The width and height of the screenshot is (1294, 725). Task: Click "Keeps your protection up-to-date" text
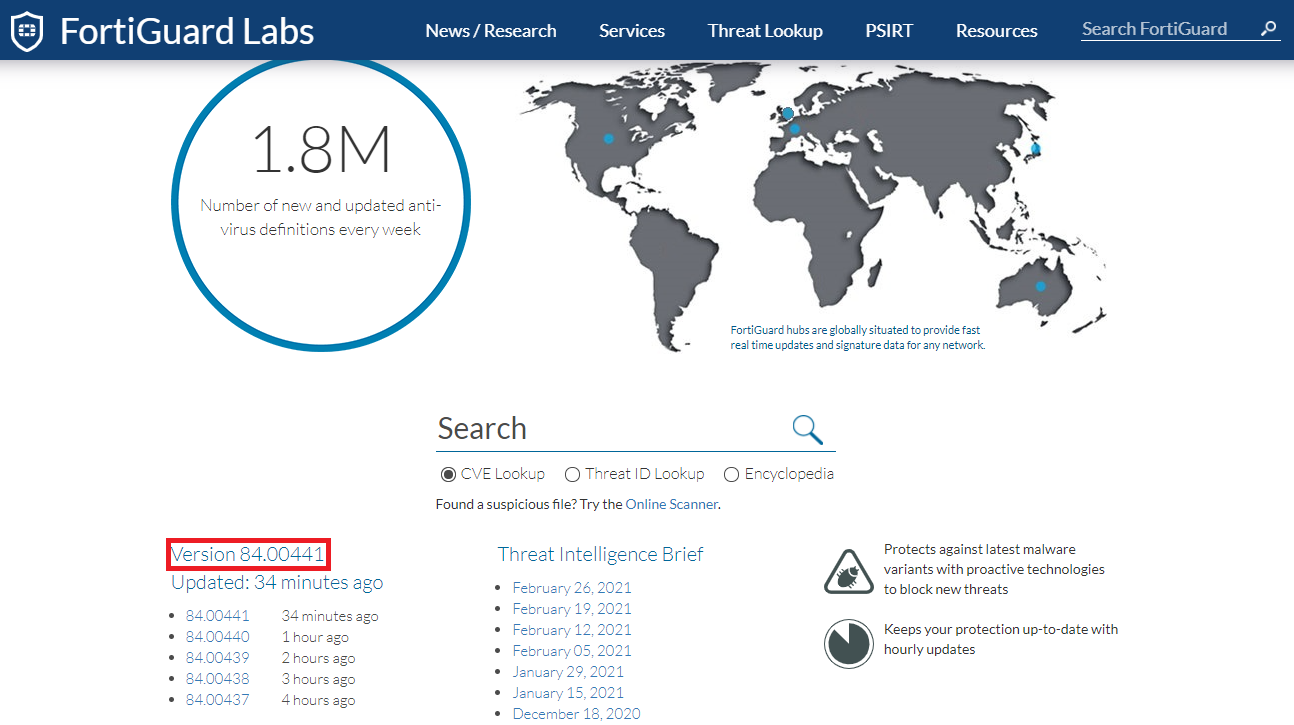tap(1001, 639)
